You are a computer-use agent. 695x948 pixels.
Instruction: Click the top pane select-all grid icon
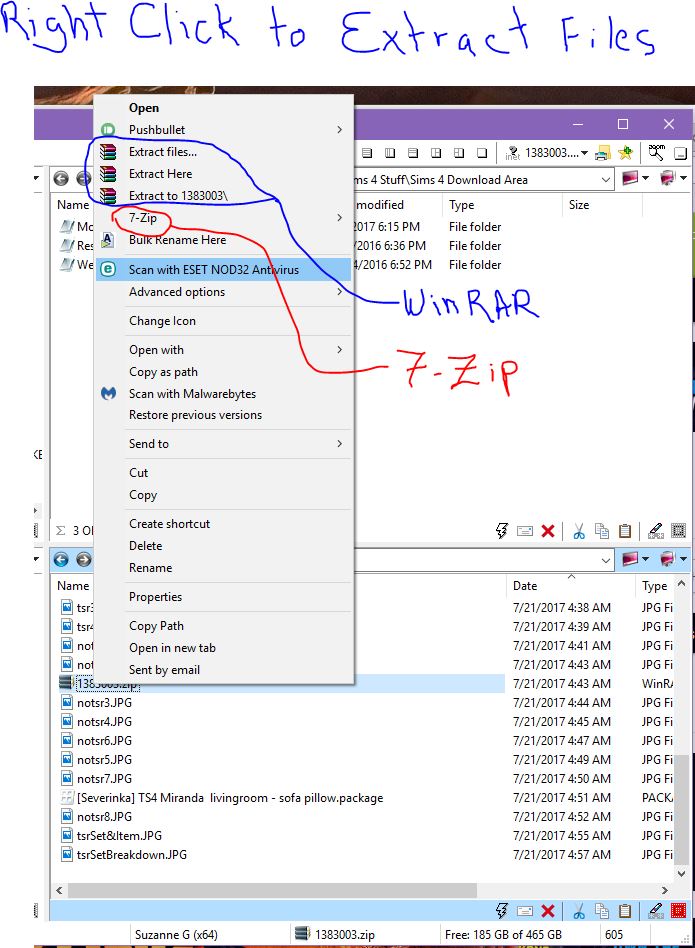679,531
